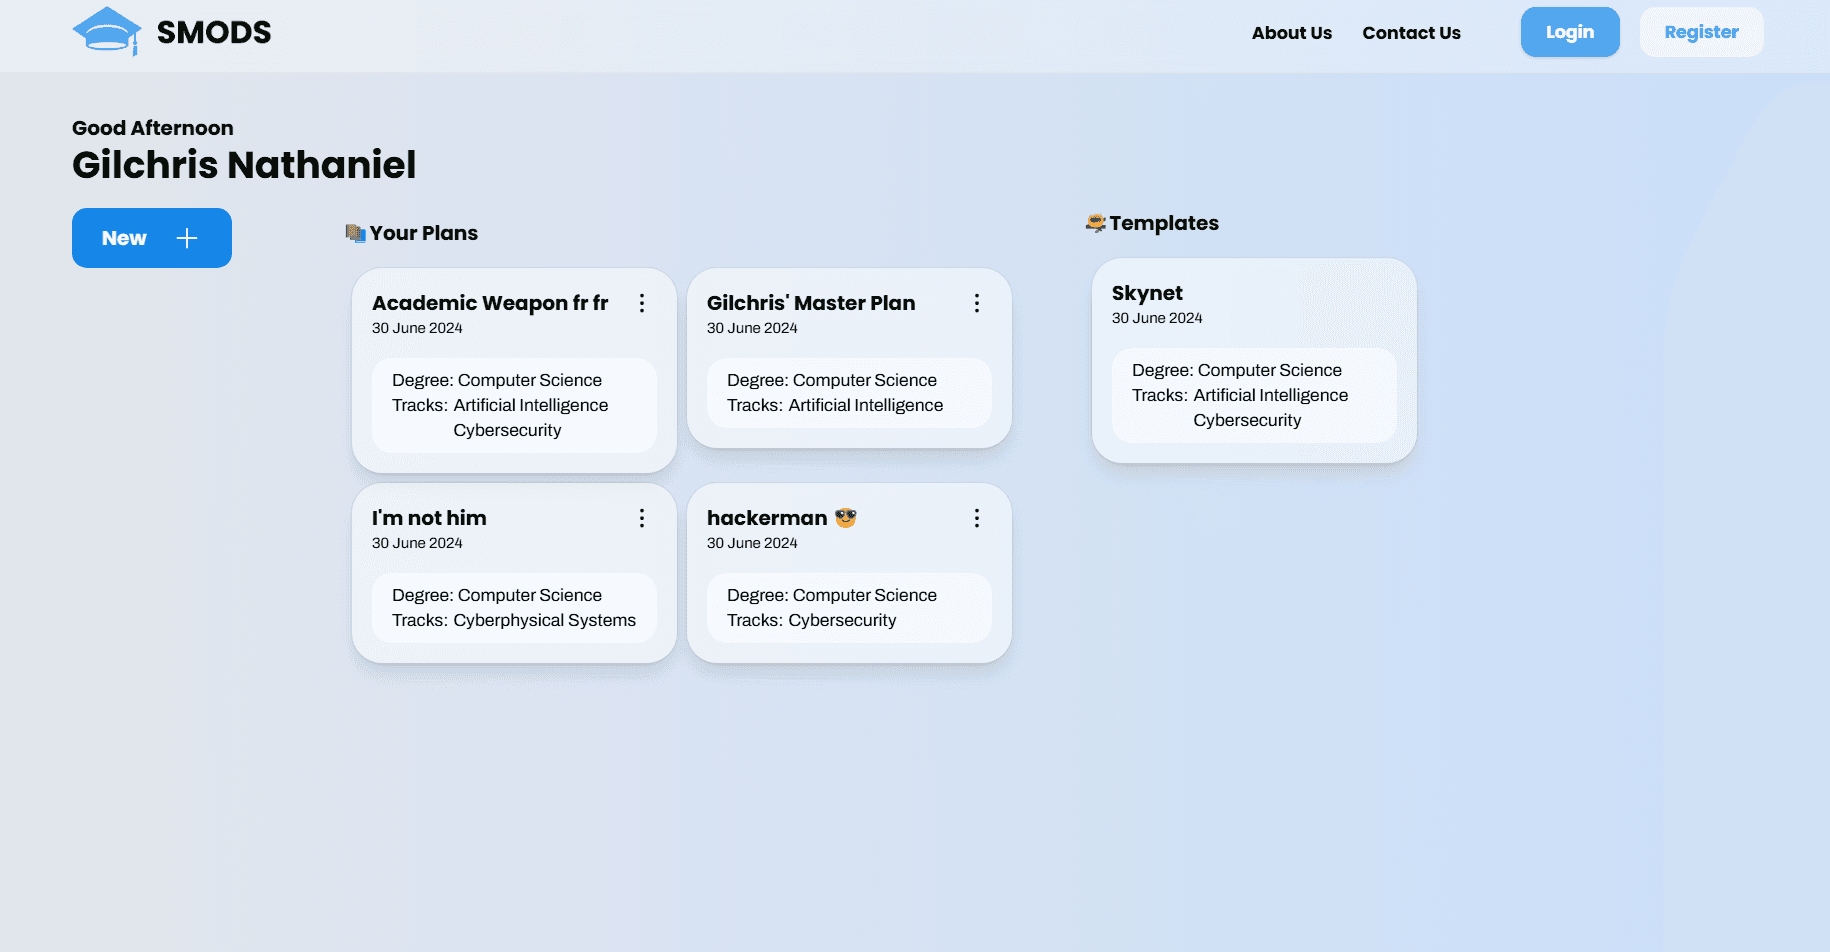Click the robot icon beside Templates
1830x952 pixels.
click(x=1095, y=223)
